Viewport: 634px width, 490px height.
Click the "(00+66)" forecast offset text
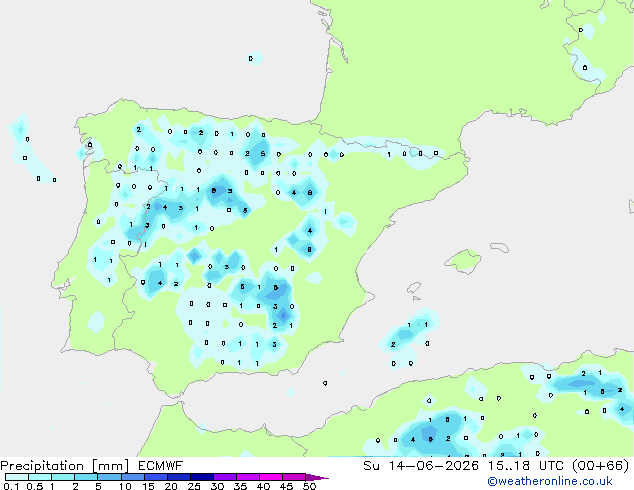(600, 466)
